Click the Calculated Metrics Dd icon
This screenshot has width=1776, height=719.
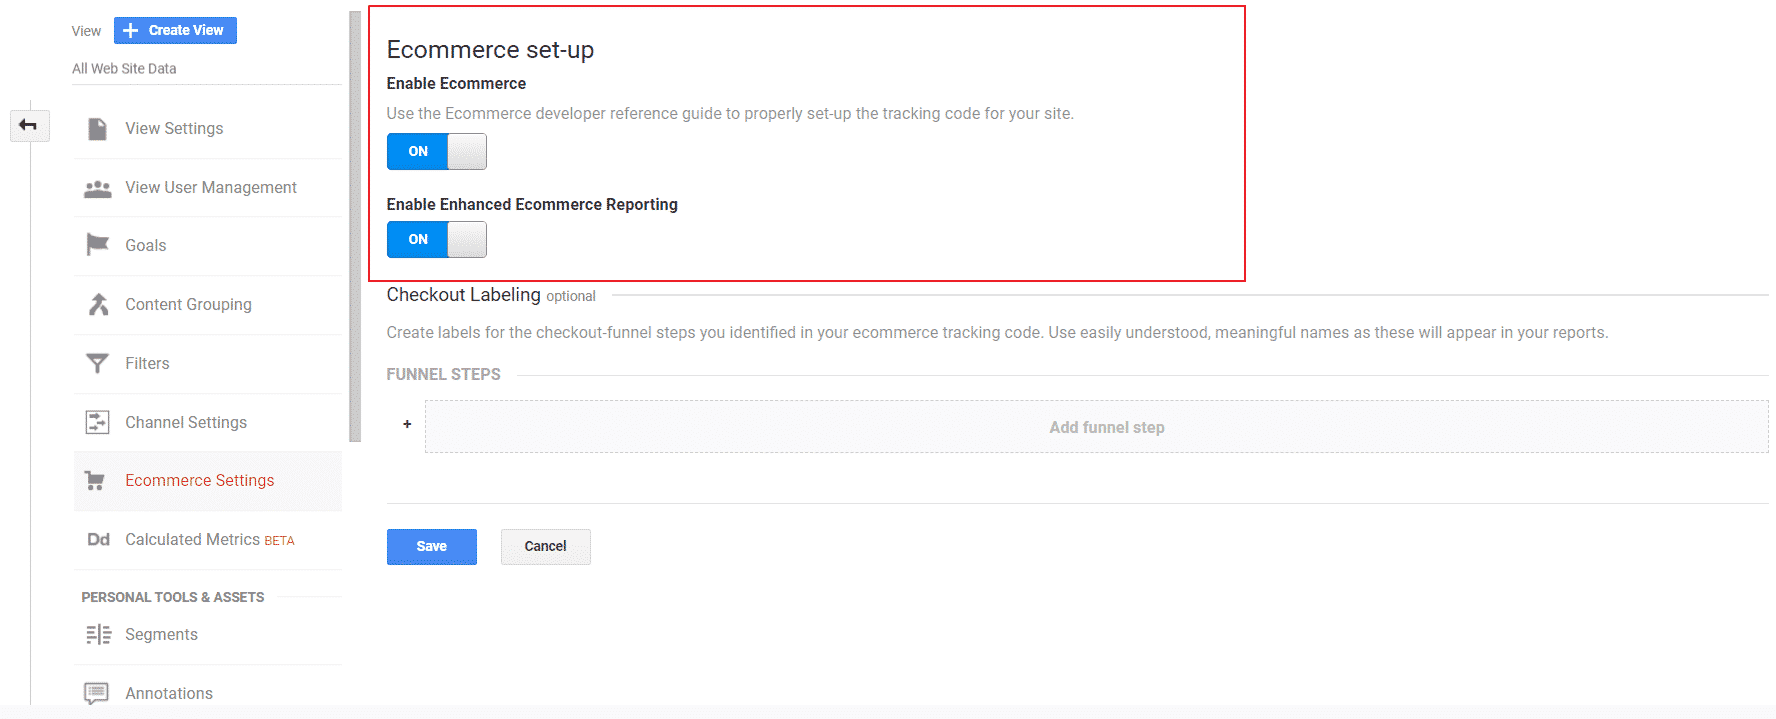[97, 539]
